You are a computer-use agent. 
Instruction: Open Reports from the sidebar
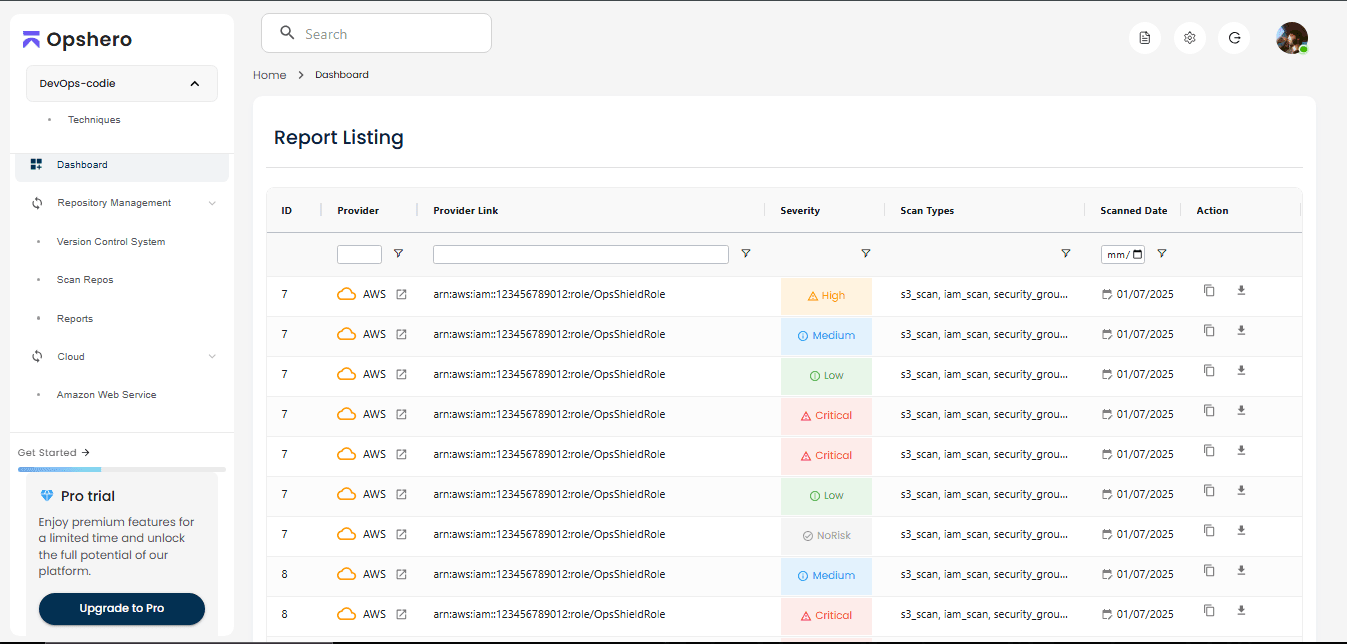pos(75,319)
